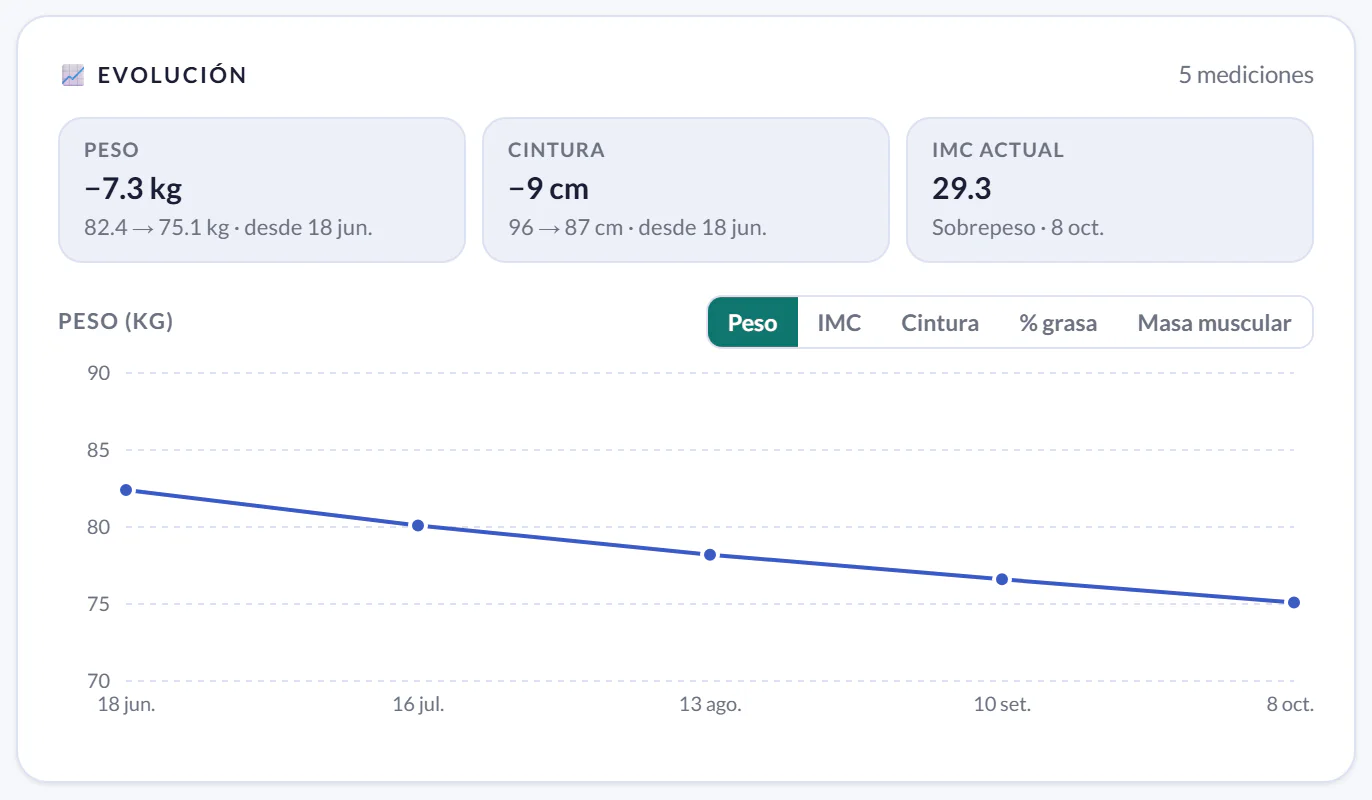Open the Masa muscular tab
This screenshot has height=800, width=1372.
coord(1214,323)
